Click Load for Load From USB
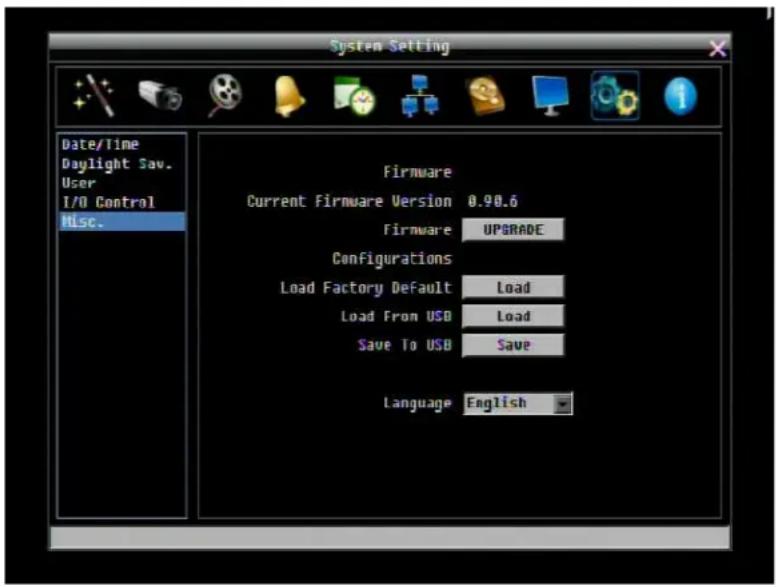 513,316
